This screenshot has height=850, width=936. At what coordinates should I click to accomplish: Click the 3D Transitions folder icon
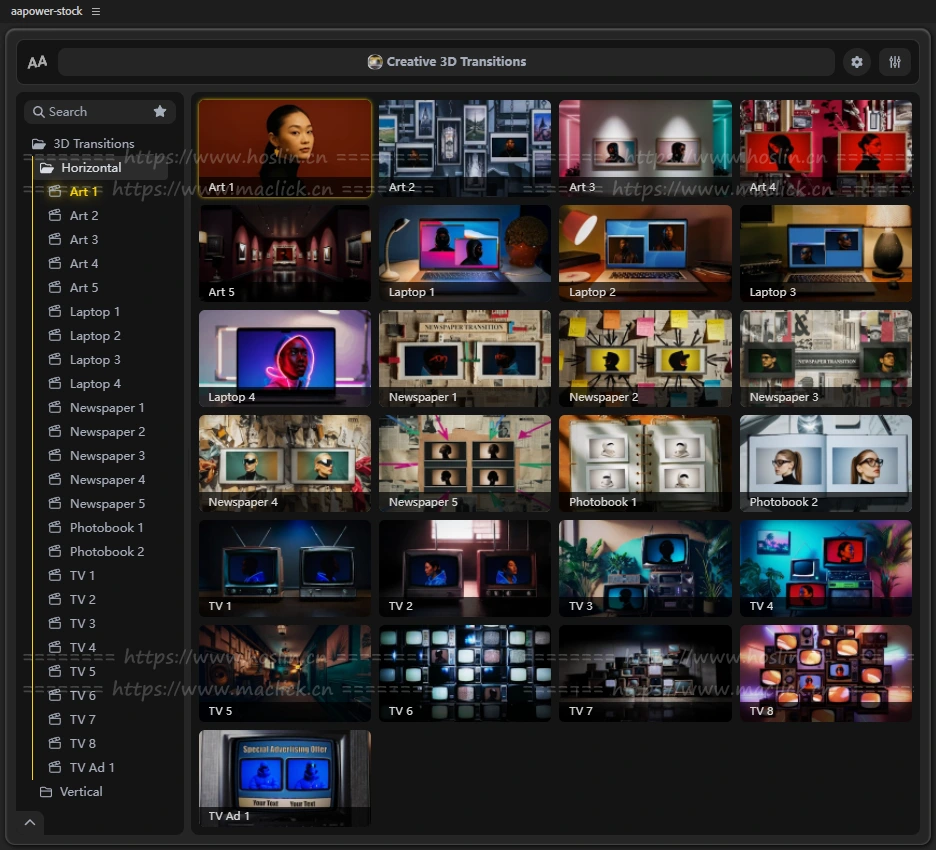click(x=39, y=144)
